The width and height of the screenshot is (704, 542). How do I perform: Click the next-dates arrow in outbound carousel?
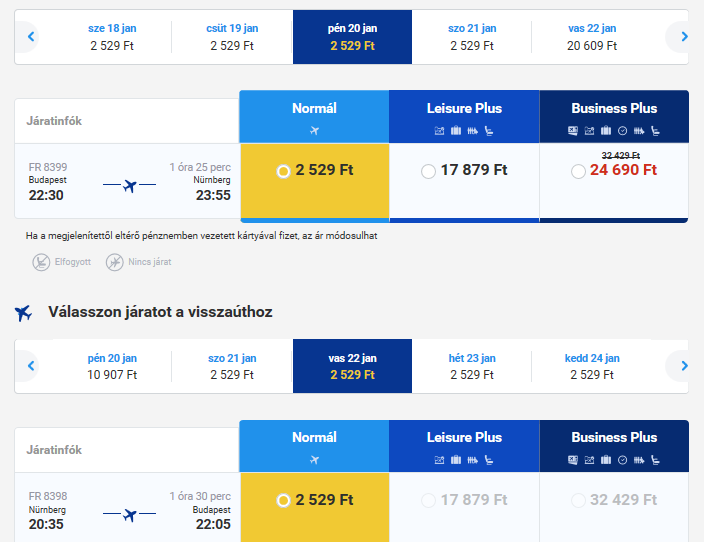click(684, 36)
